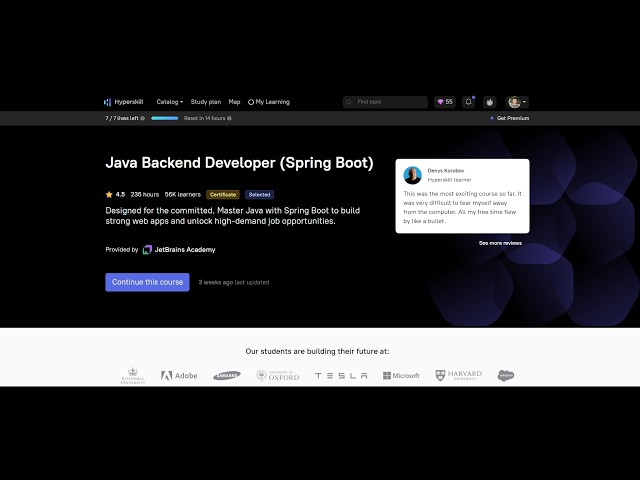Go to Study plan
The height and width of the screenshot is (480, 640).
pos(206,102)
